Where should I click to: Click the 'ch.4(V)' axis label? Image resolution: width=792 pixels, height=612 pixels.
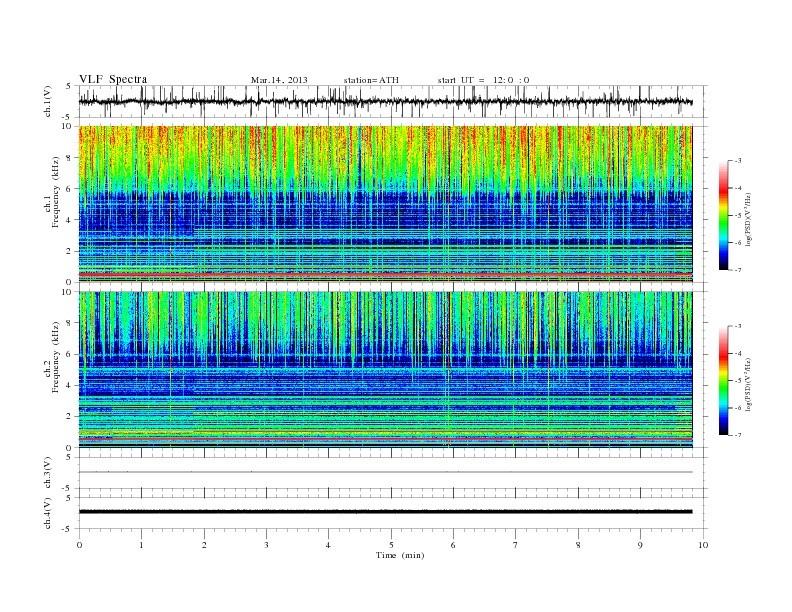click(48, 513)
